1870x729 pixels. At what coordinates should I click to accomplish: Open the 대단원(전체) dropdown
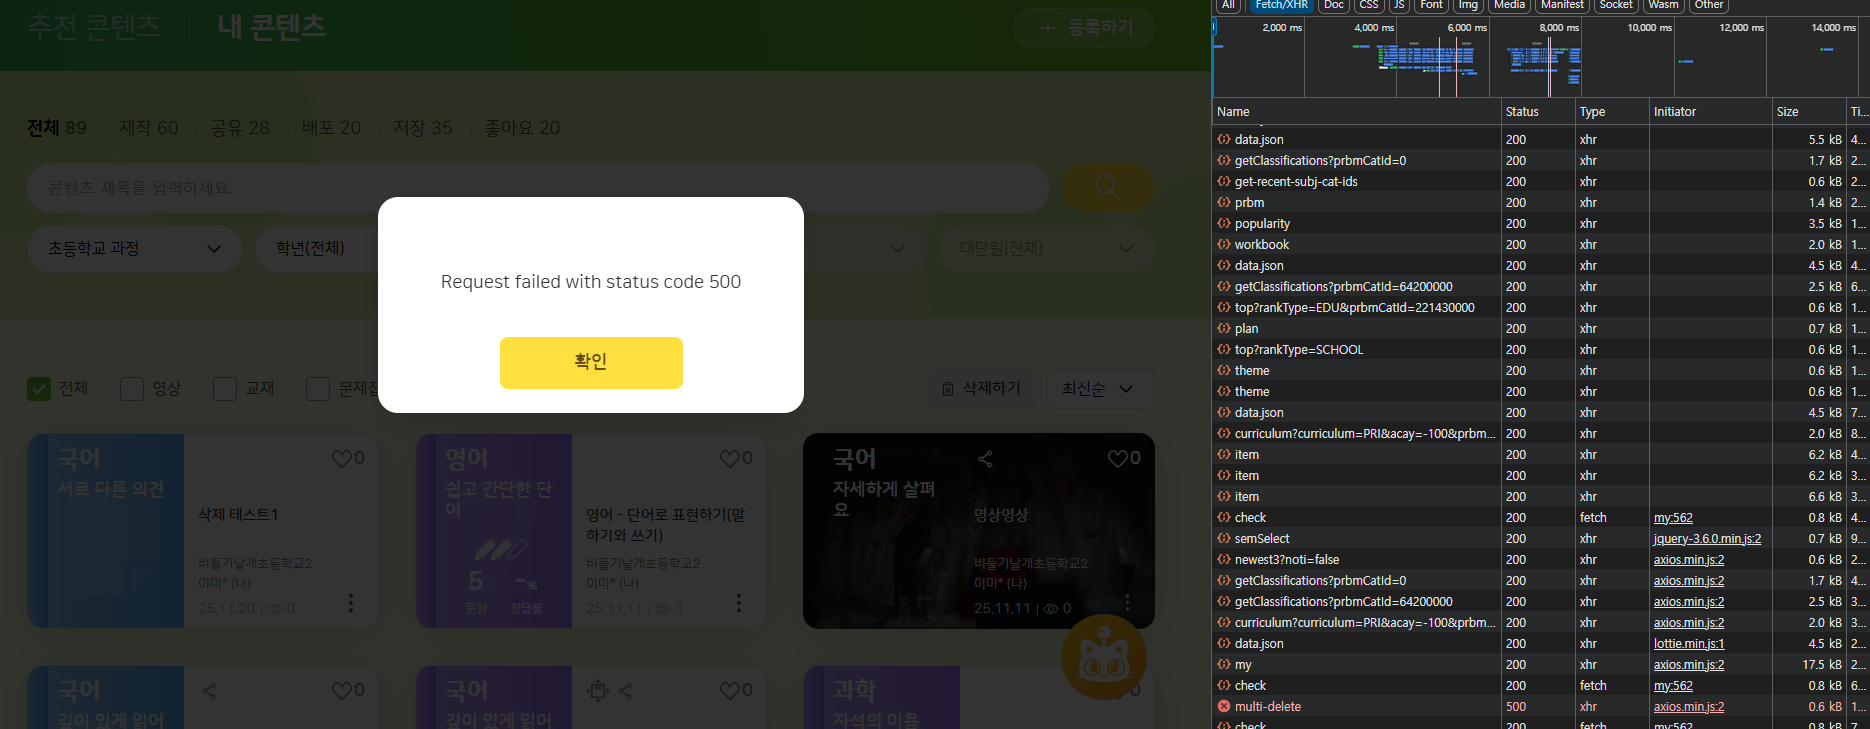point(1047,248)
